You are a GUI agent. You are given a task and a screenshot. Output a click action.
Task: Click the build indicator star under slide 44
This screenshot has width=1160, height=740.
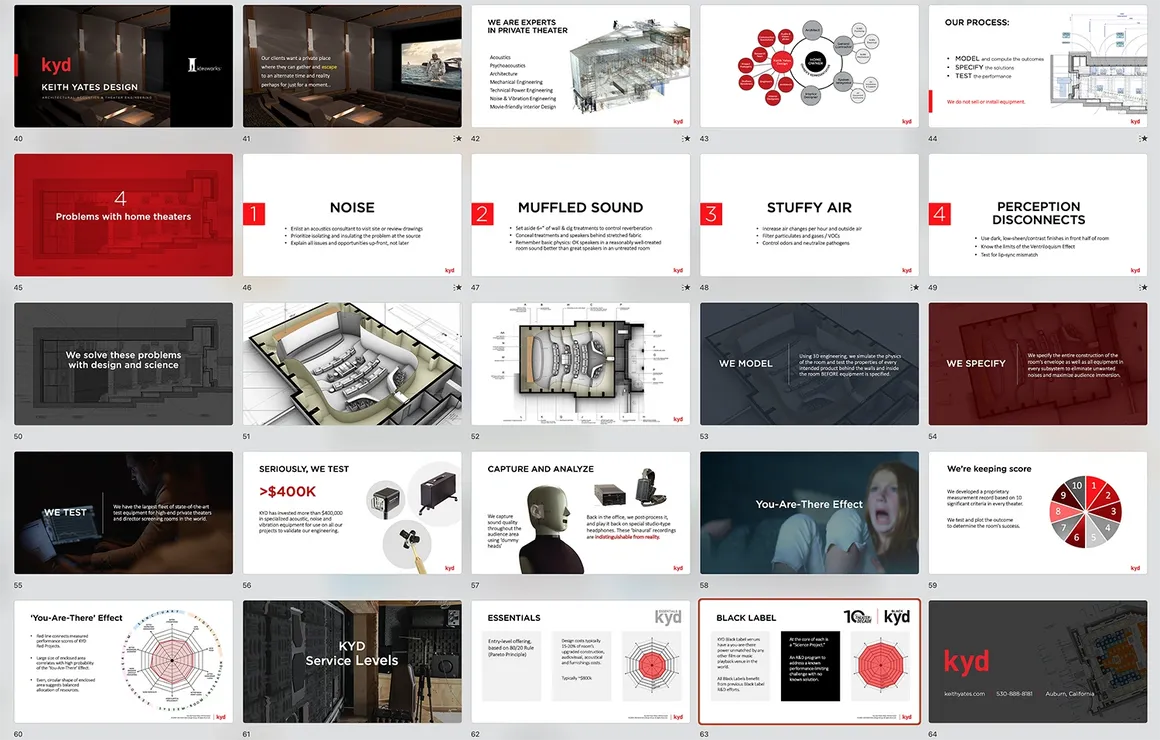click(1143, 138)
